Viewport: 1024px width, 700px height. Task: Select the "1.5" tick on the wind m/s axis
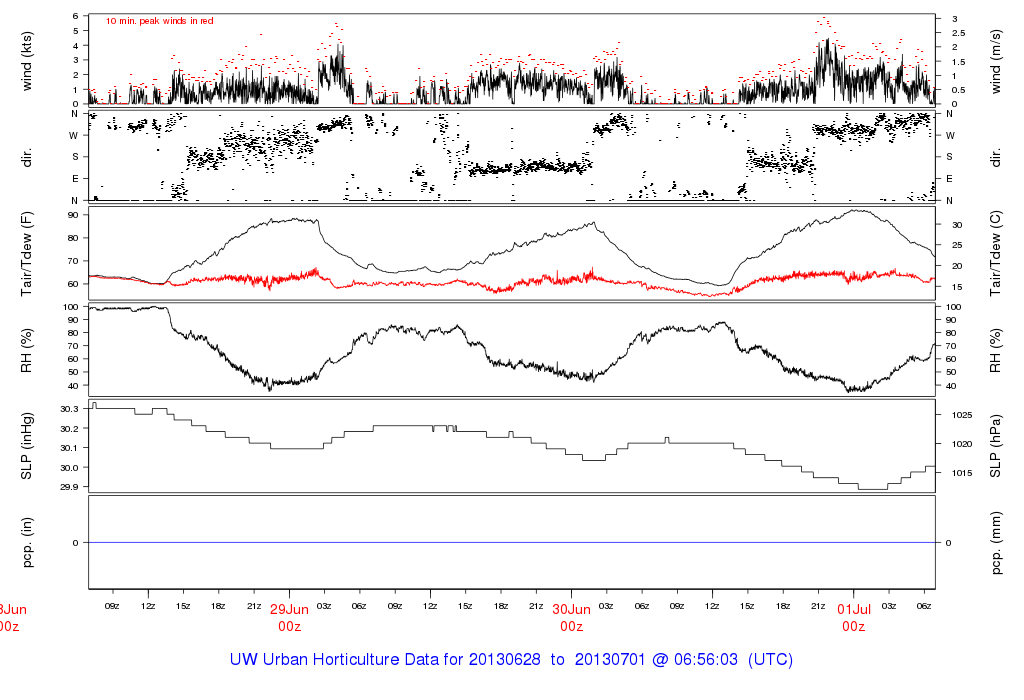click(958, 62)
